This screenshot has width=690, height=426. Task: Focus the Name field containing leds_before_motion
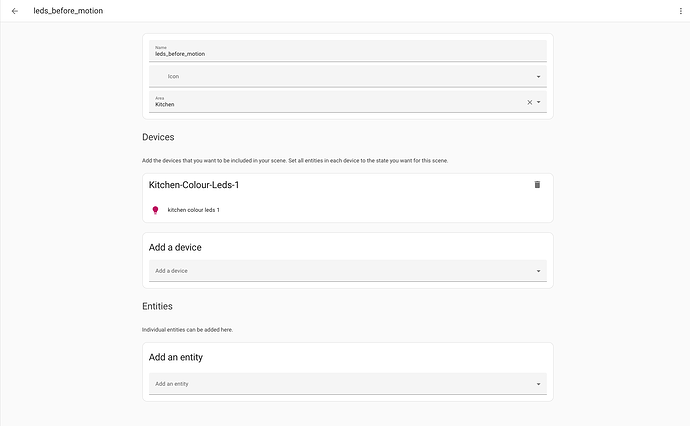348,51
